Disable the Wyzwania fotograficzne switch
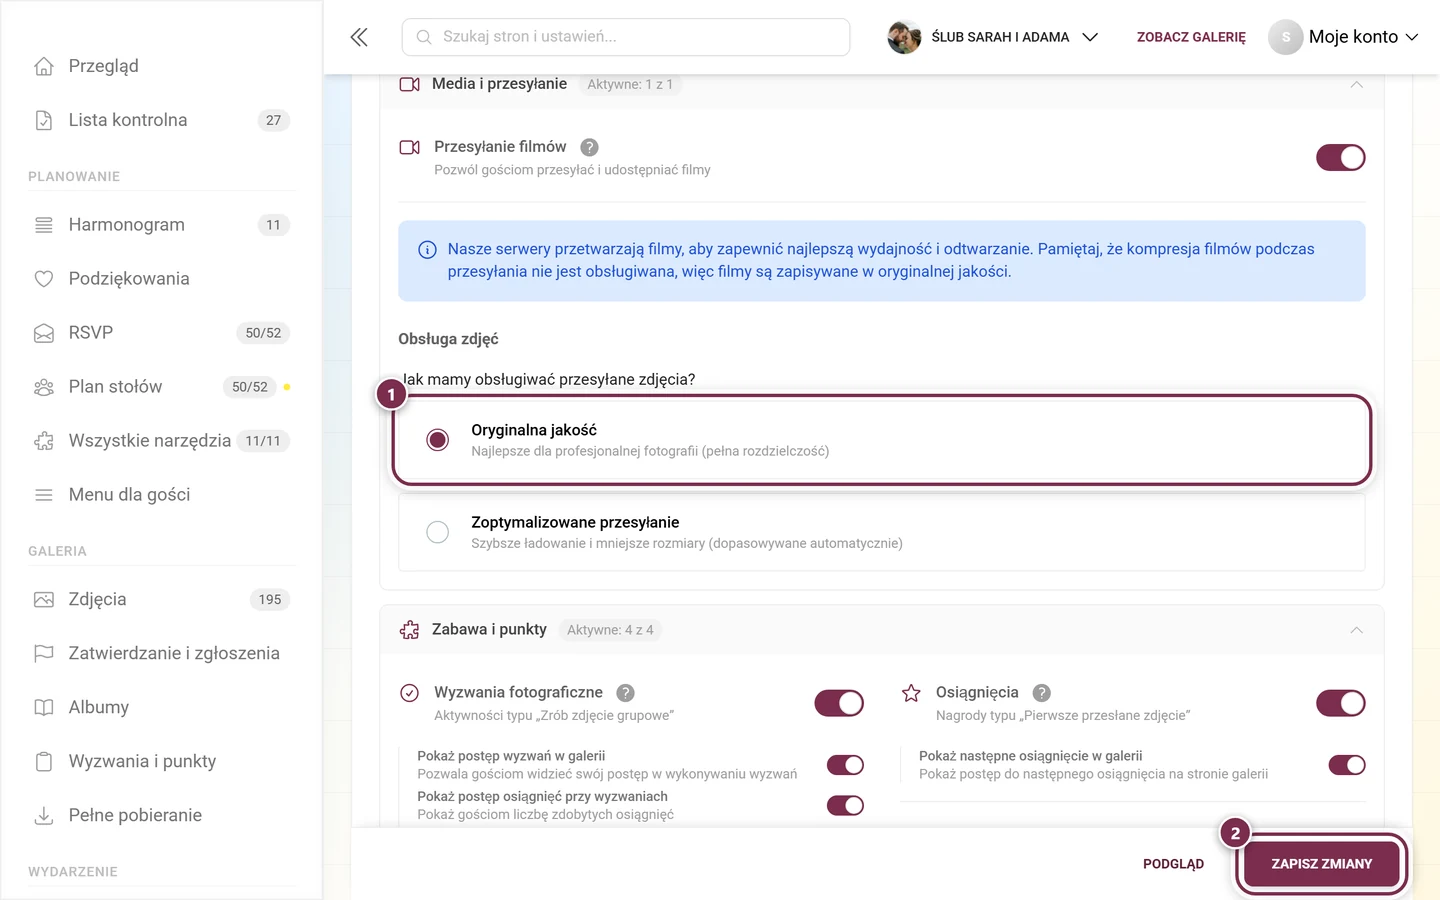1440x900 pixels. 839,704
